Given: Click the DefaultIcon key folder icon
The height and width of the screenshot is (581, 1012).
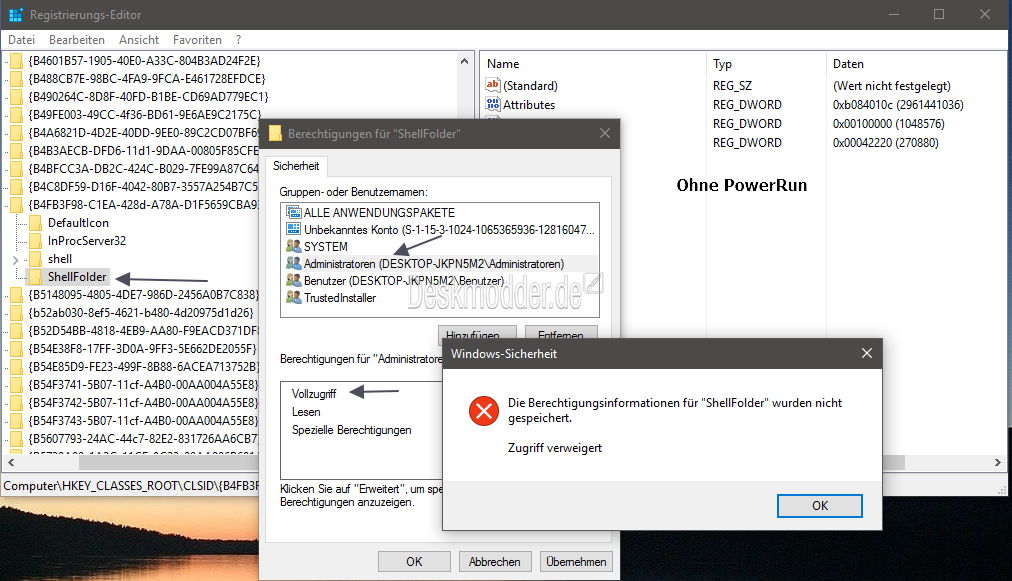Looking at the screenshot, I should (35, 223).
